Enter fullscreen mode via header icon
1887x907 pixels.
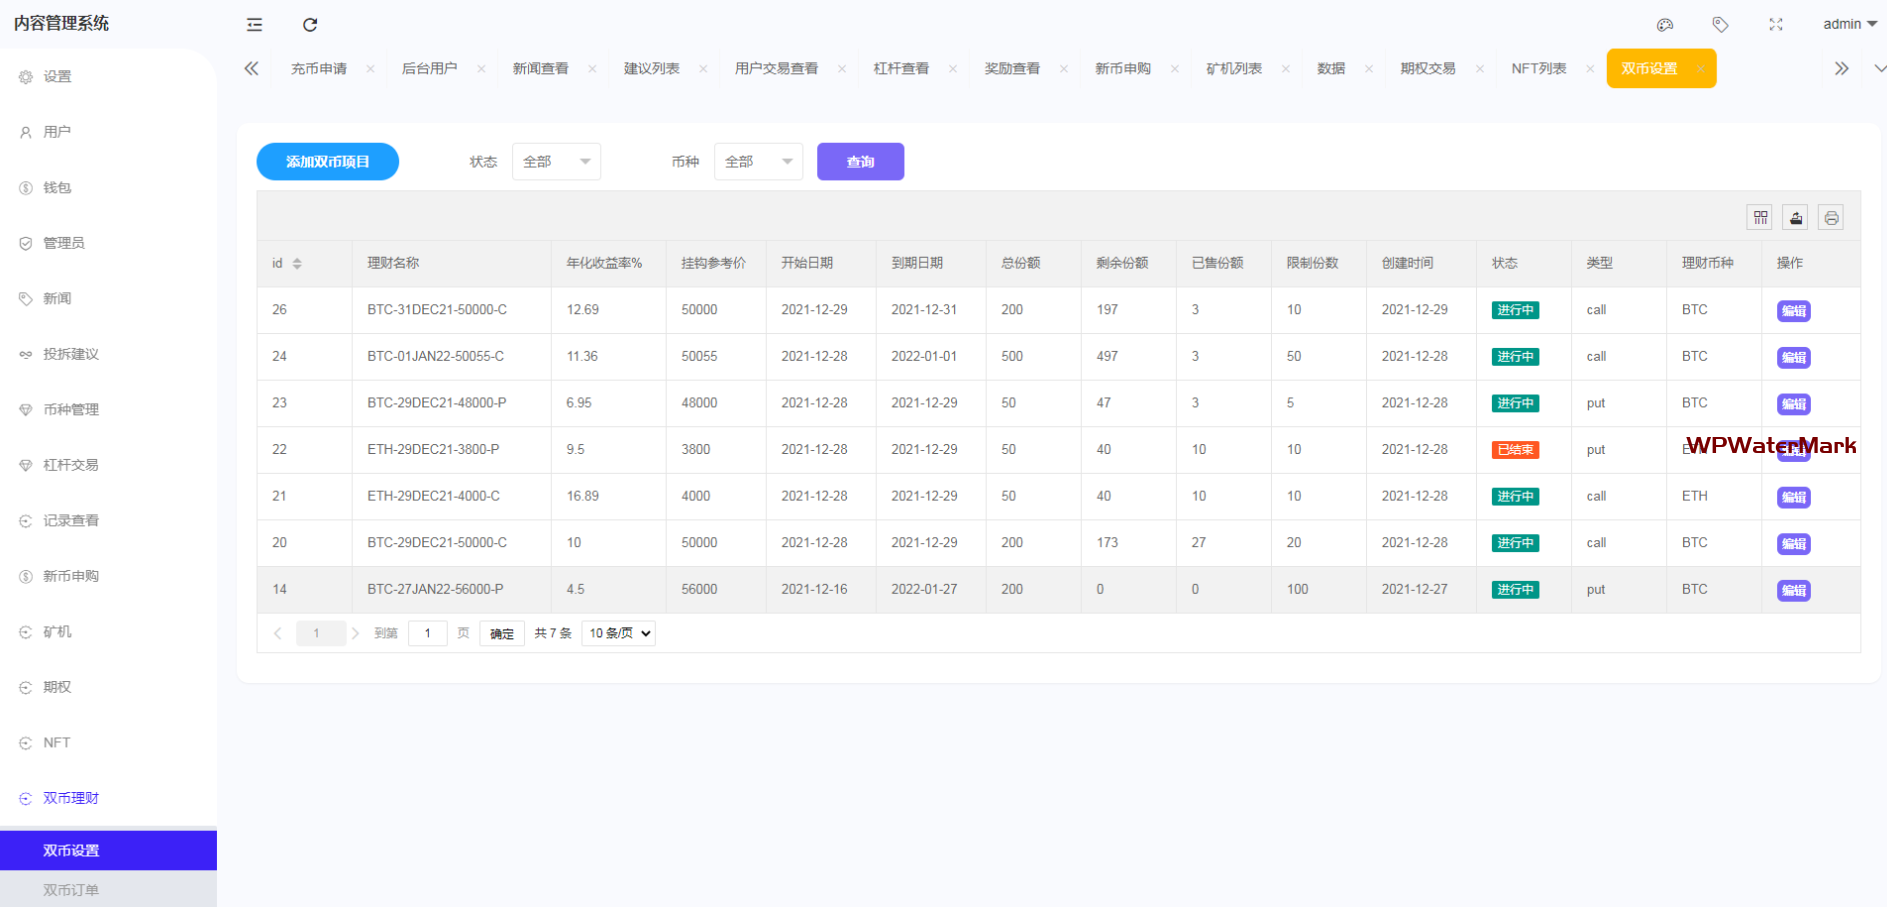tap(1776, 25)
